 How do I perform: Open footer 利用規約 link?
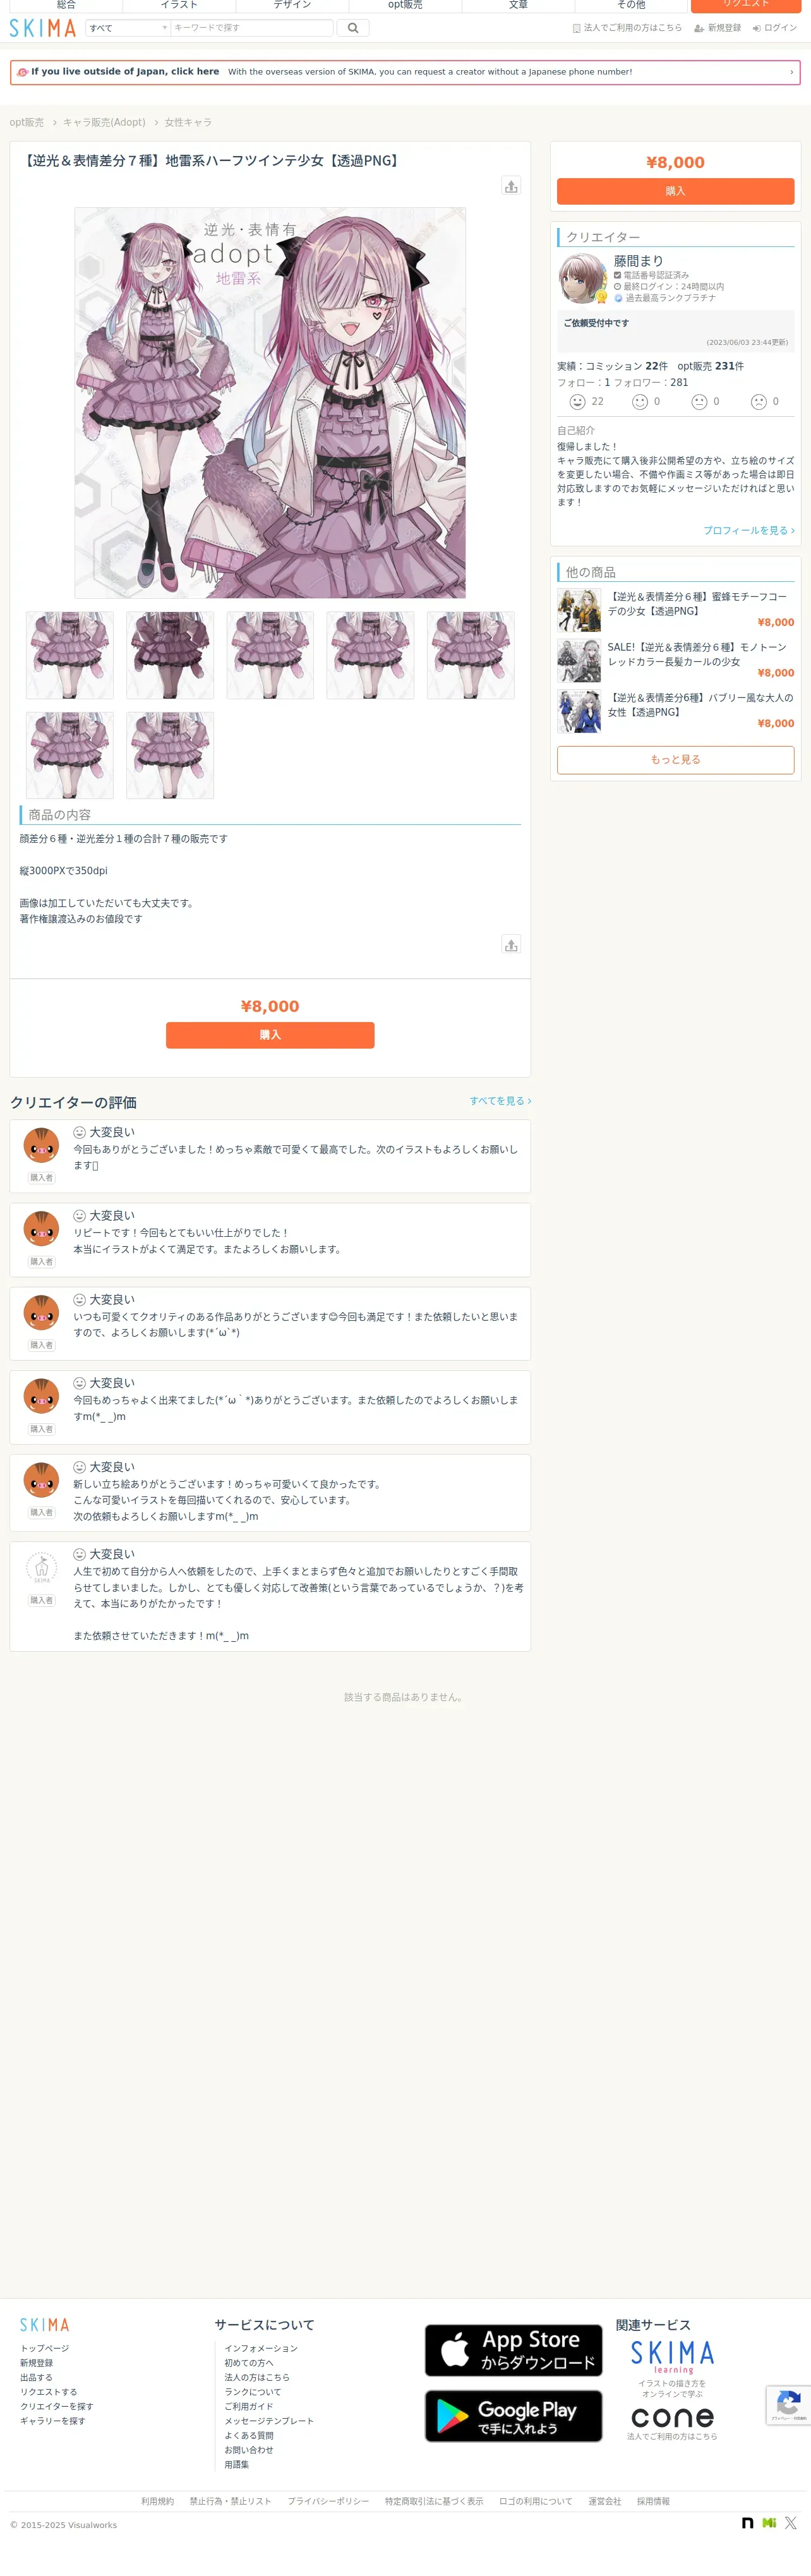coord(157,2501)
